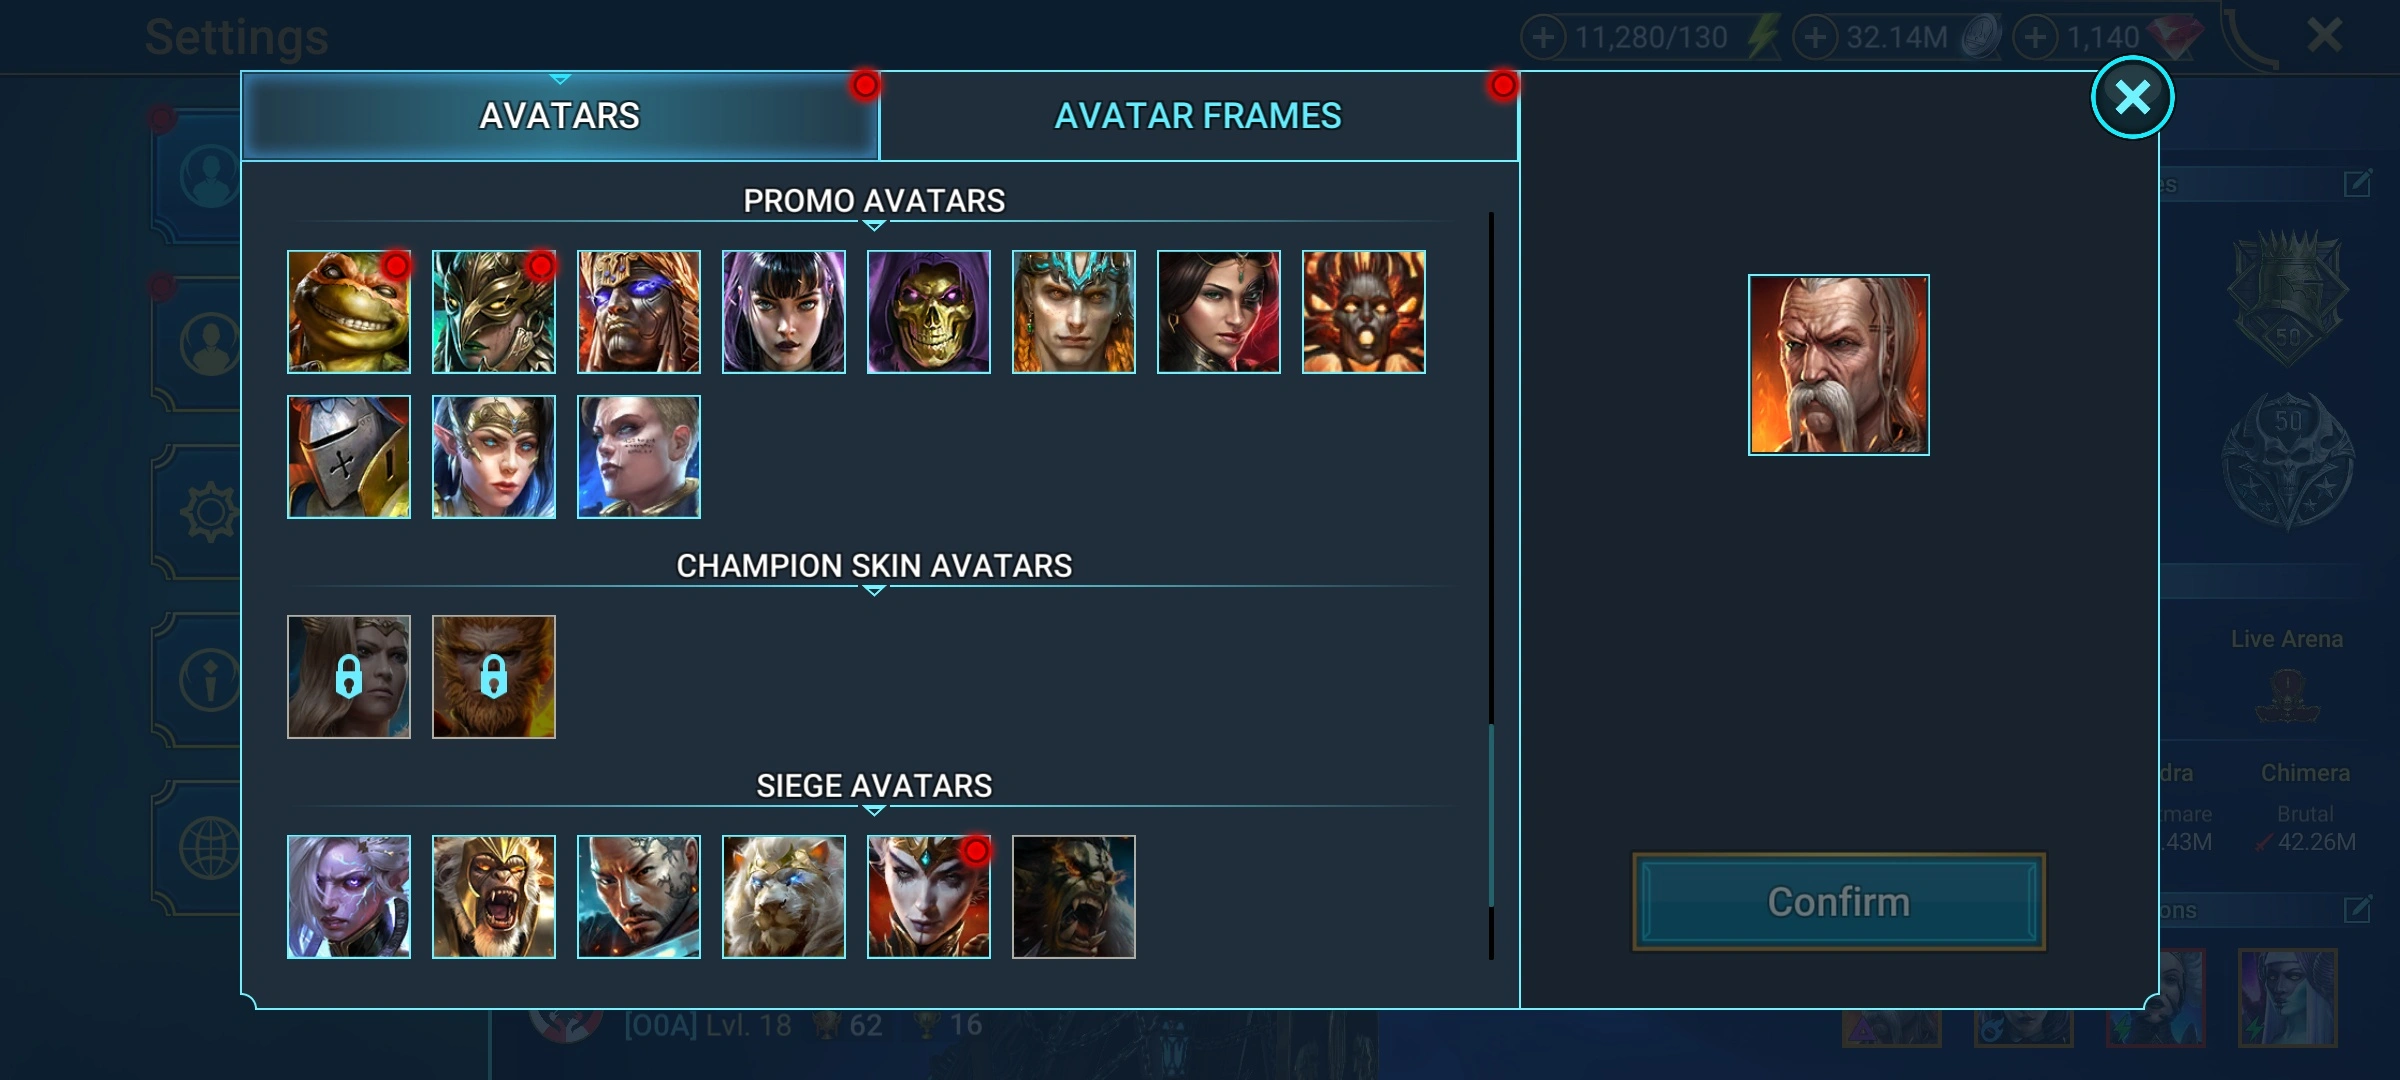The image size is (2400, 1080).
Task: Close the avatar selection dialog
Action: click(x=2132, y=97)
